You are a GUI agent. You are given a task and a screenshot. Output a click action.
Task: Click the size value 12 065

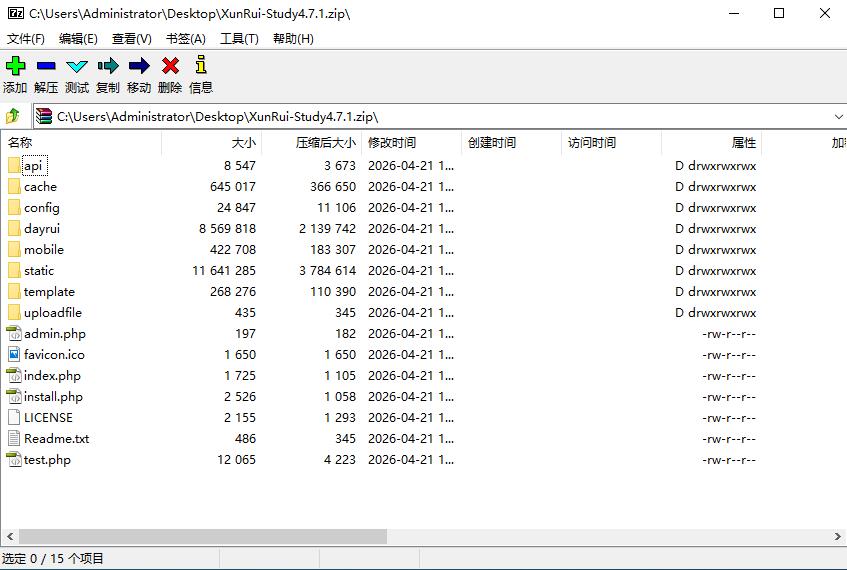pyautogui.click(x=237, y=460)
